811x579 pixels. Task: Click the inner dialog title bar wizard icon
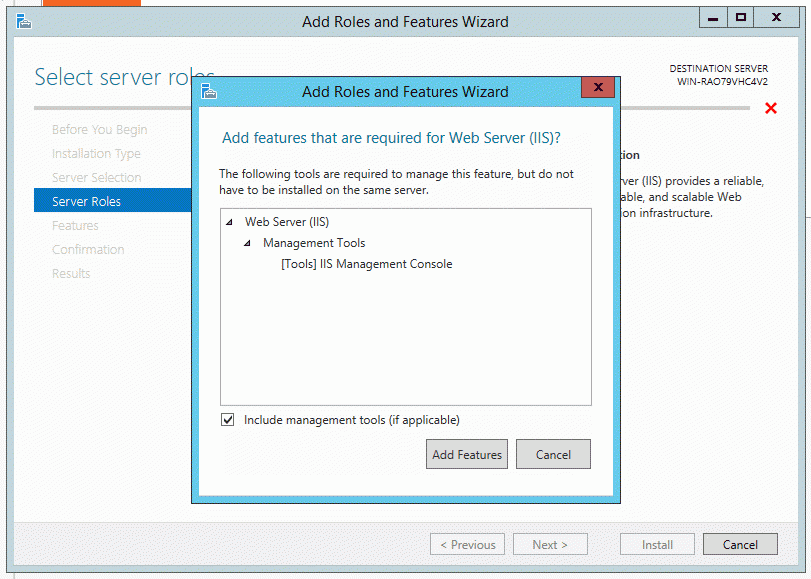click(x=209, y=91)
